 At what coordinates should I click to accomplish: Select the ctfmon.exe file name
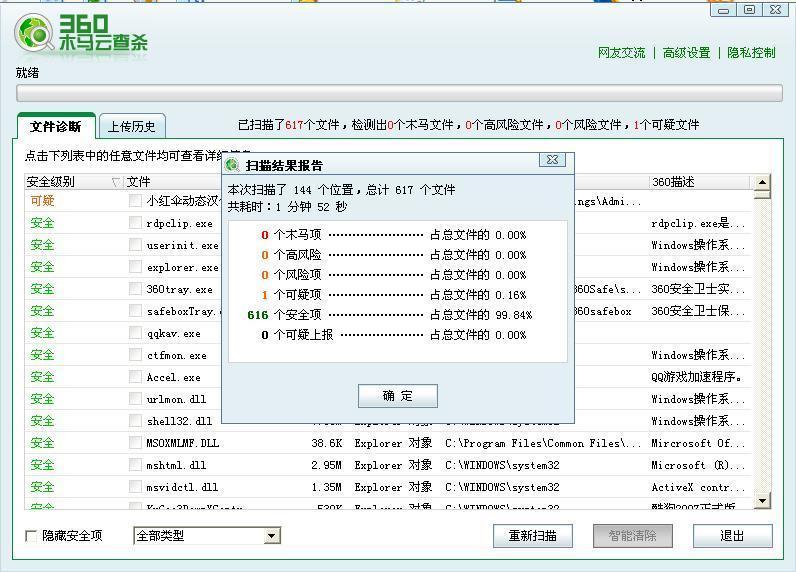177,356
